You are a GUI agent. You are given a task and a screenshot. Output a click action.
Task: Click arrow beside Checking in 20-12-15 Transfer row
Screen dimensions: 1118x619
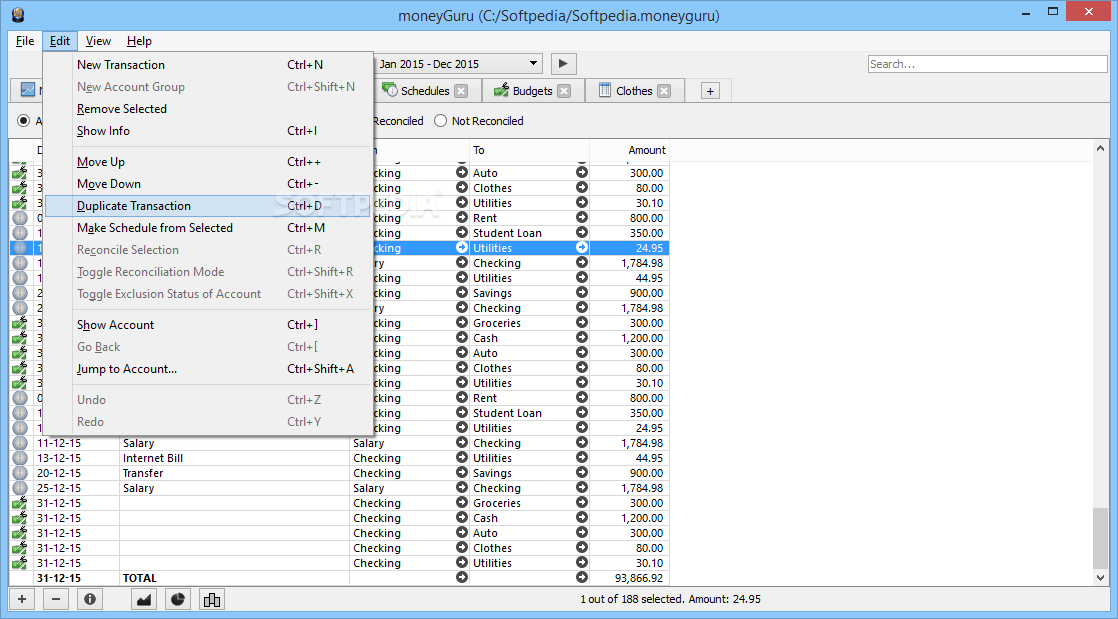[x=461, y=473]
